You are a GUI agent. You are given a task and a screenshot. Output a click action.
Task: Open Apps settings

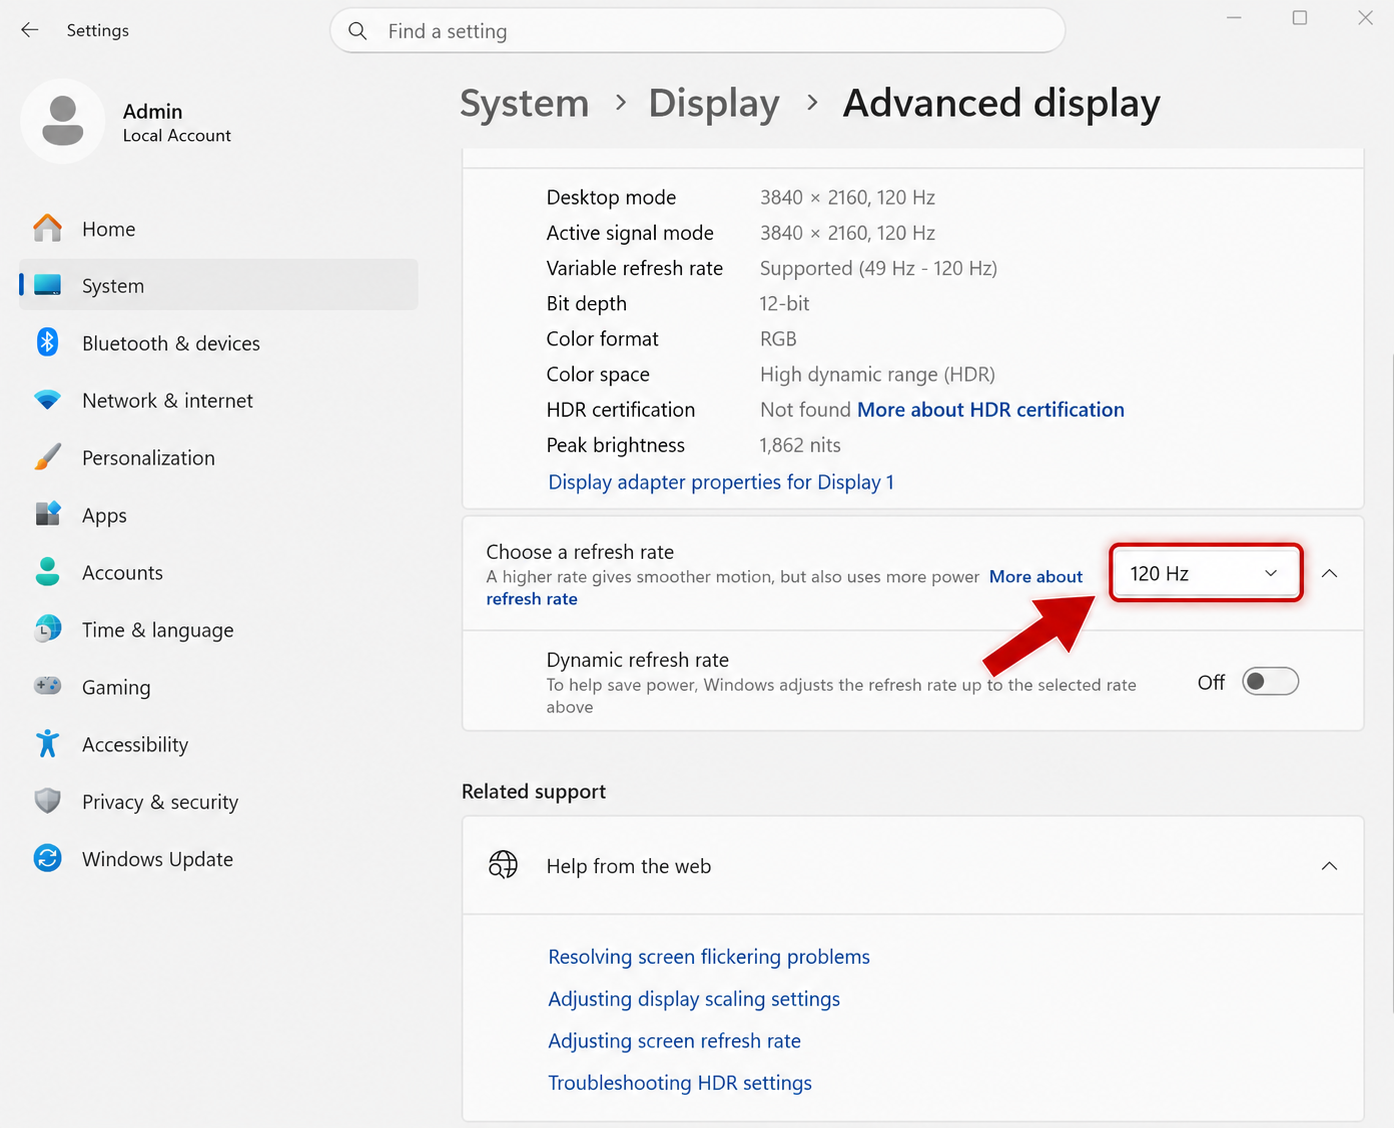click(218, 515)
